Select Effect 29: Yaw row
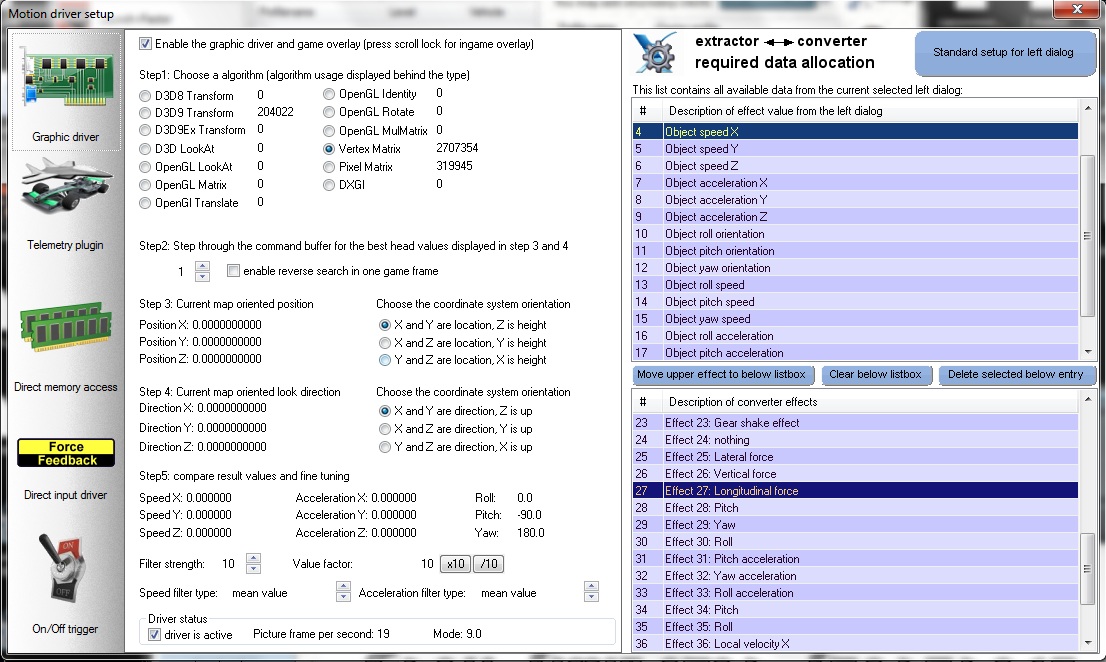The width and height of the screenshot is (1106, 662). click(856, 525)
